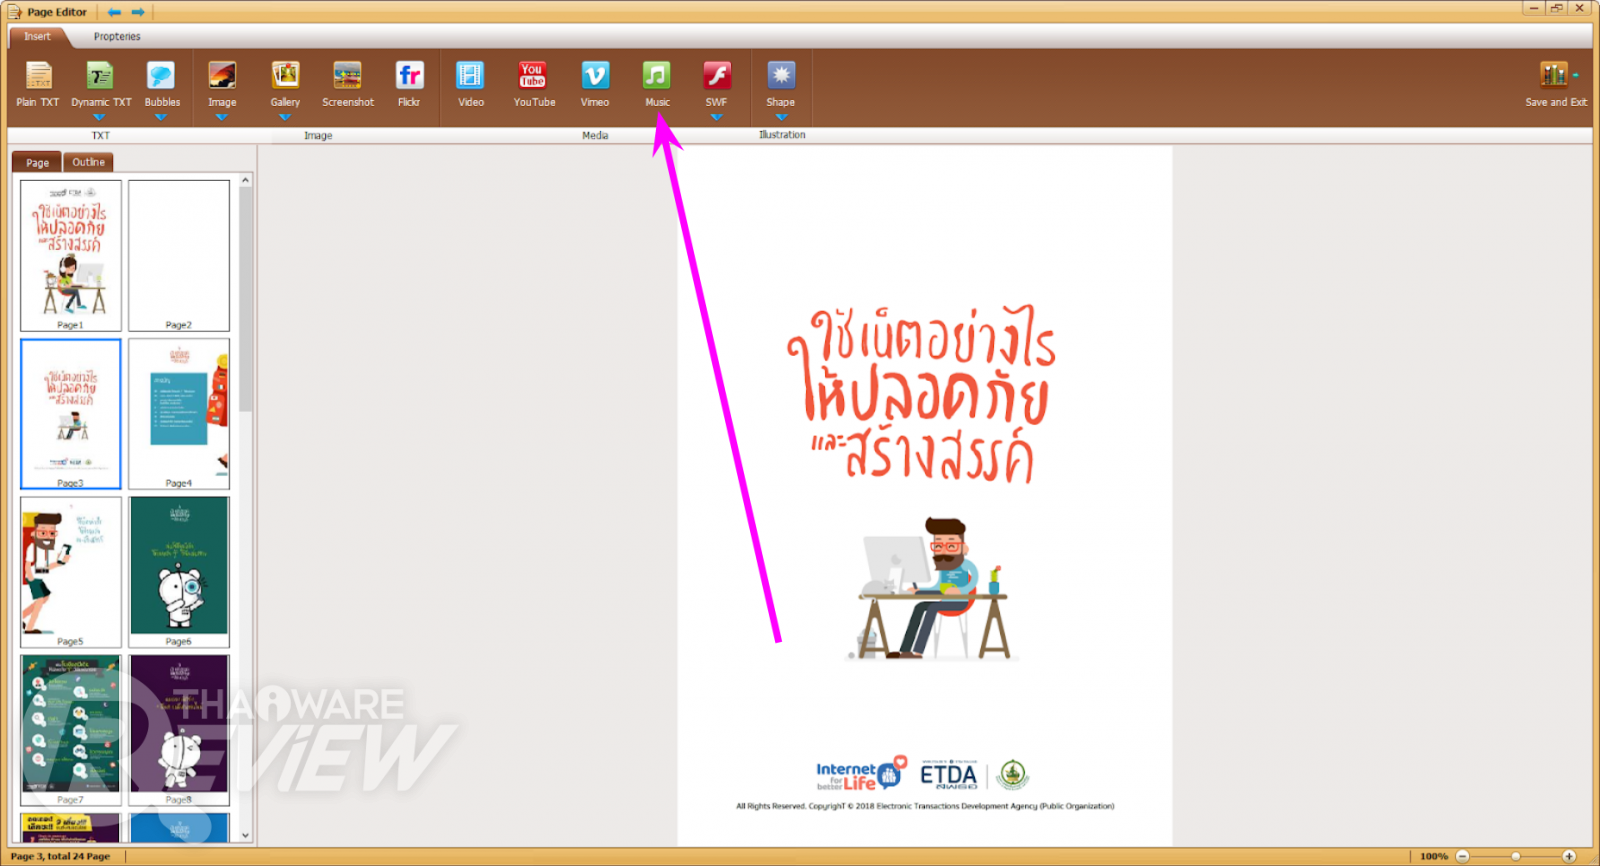Insert an Image onto the page

pyautogui.click(x=222, y=83)
